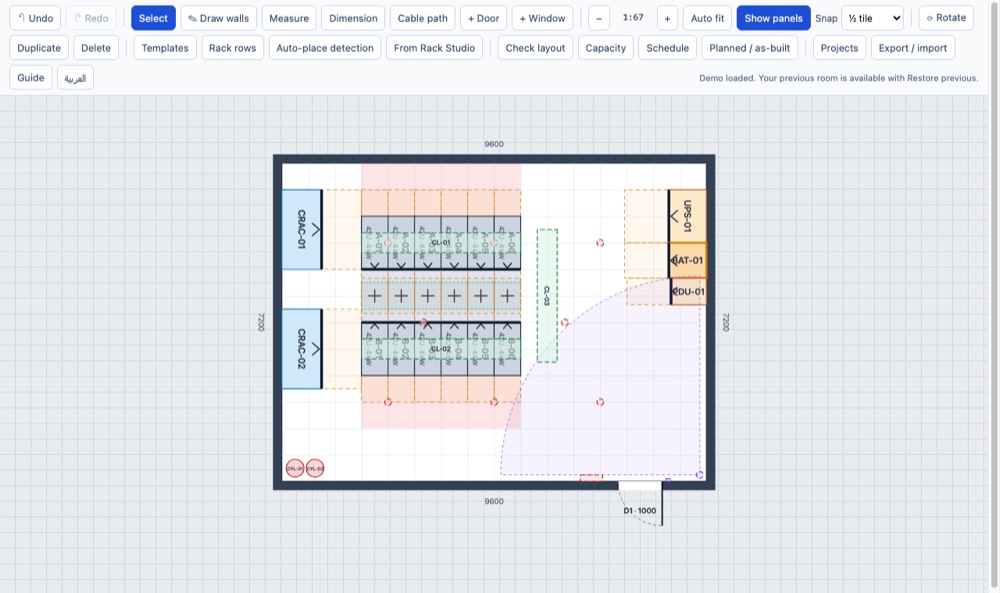The height and width of the screenshot is (593, 1000).
Task: Select the UPS-01 unit
Action: click(688, 216)
